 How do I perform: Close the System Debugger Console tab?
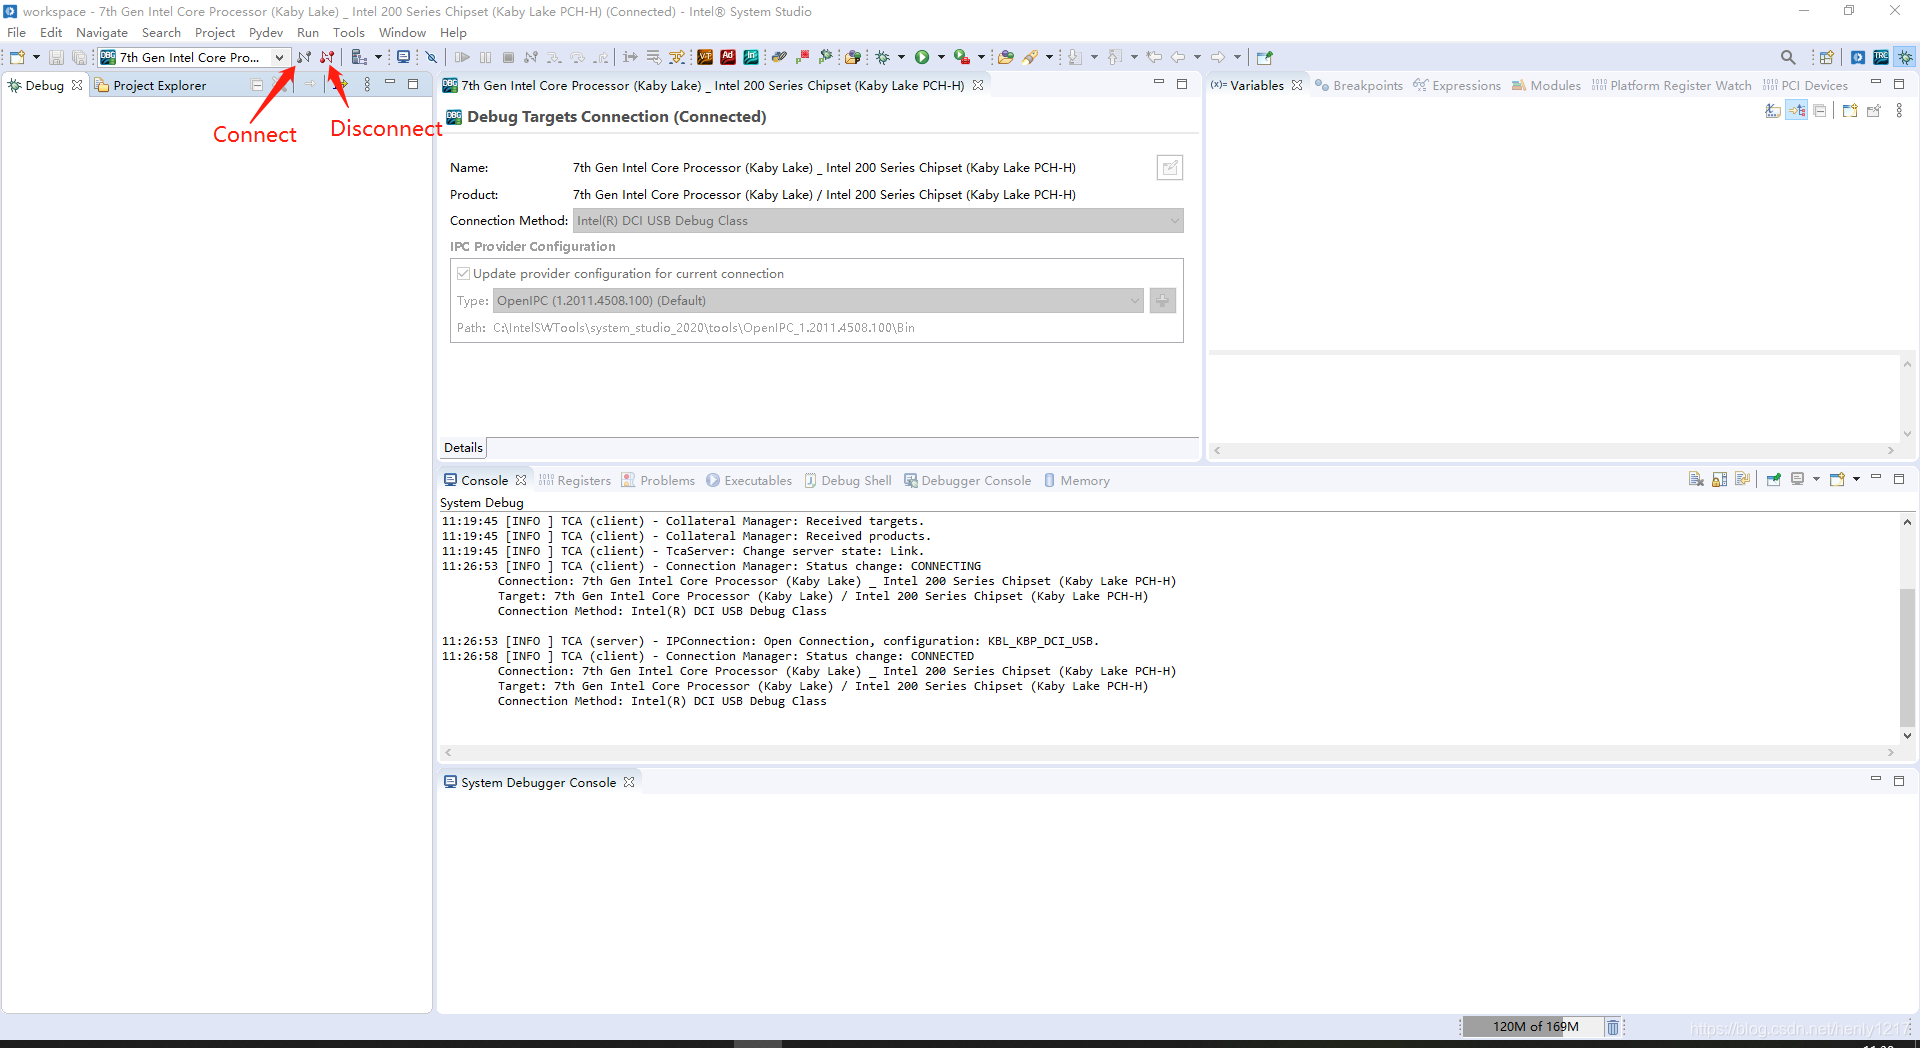point(629,782)
